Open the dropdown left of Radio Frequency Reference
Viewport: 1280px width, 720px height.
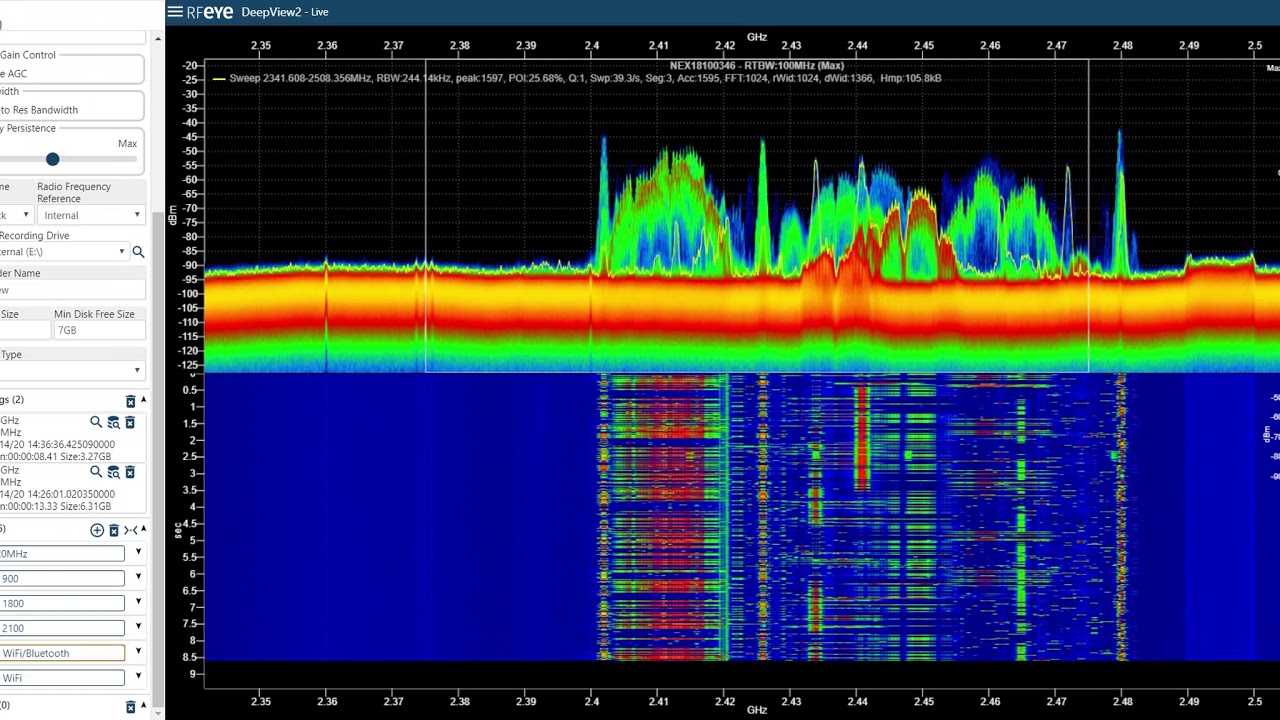point(16,215)
